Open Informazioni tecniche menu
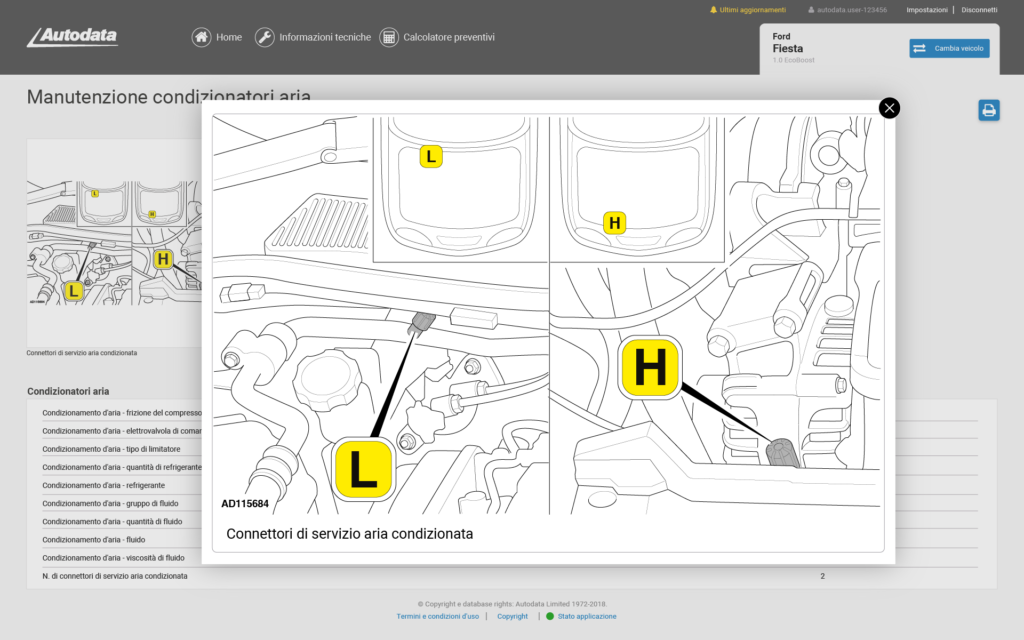The height and width of the screenshot is (640, 1024). pos(324,37)
